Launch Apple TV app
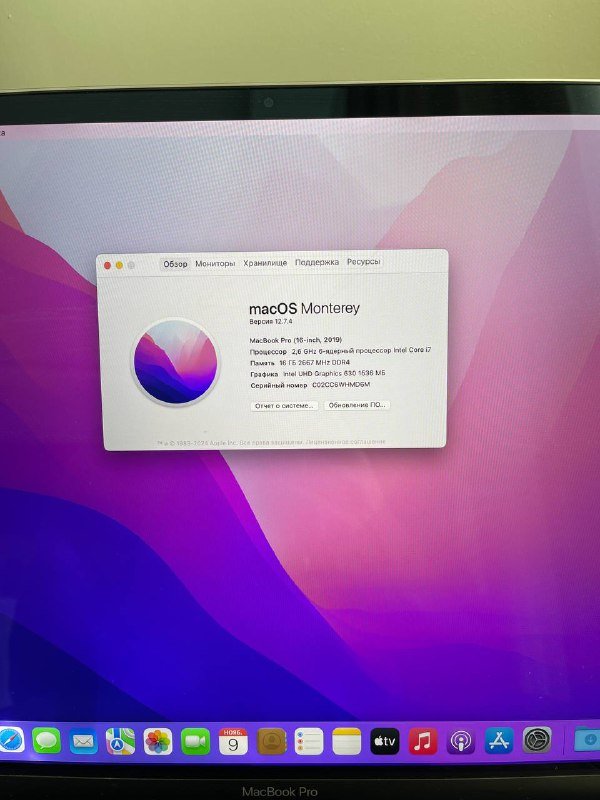 [x=385, y=741]
